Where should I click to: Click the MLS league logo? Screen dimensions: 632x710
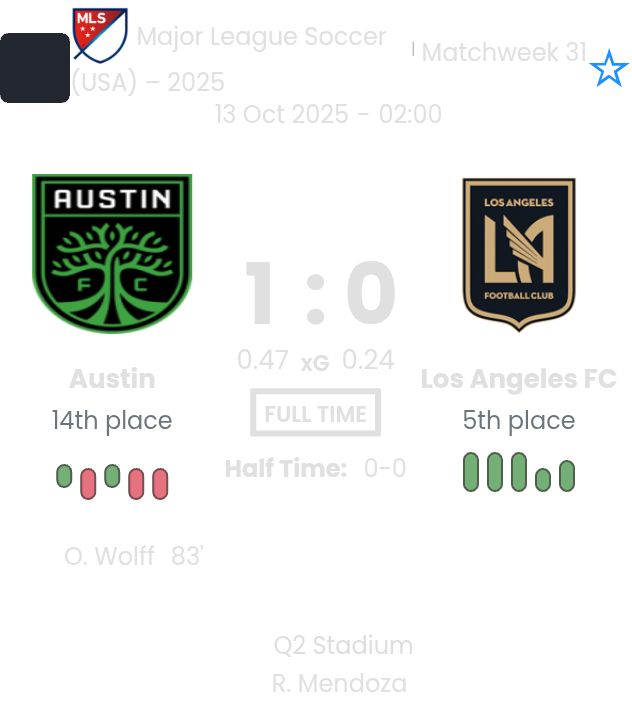pyautogui.click(x=99, y=35)
